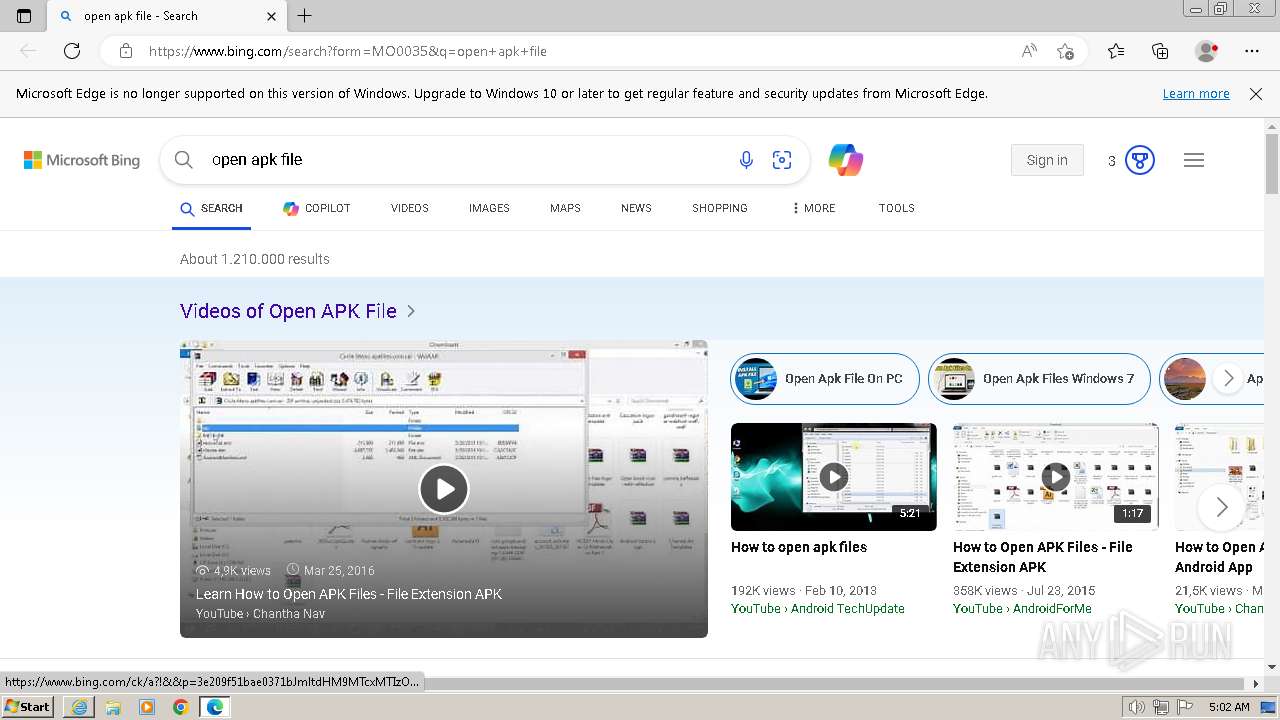This screenshot has width=1280, height=720.
Task: Show more video filter chips arrow
Action: [x=1228, y=378]
